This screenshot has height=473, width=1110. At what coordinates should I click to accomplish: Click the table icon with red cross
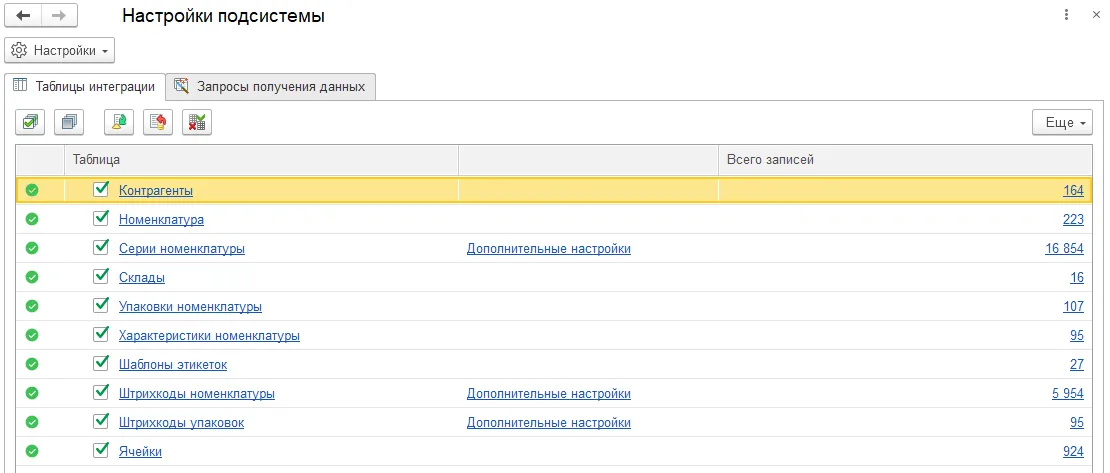(x=197, y=122)
